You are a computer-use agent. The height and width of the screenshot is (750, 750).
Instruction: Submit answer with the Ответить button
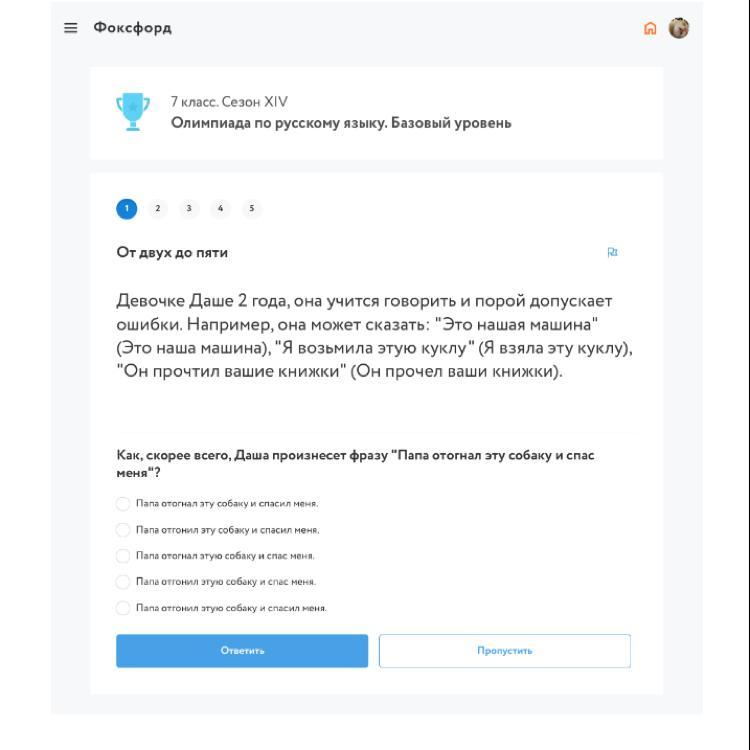pos(242,651)
